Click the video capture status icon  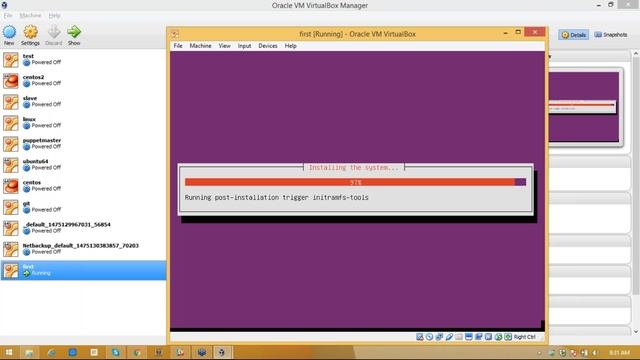478,337
